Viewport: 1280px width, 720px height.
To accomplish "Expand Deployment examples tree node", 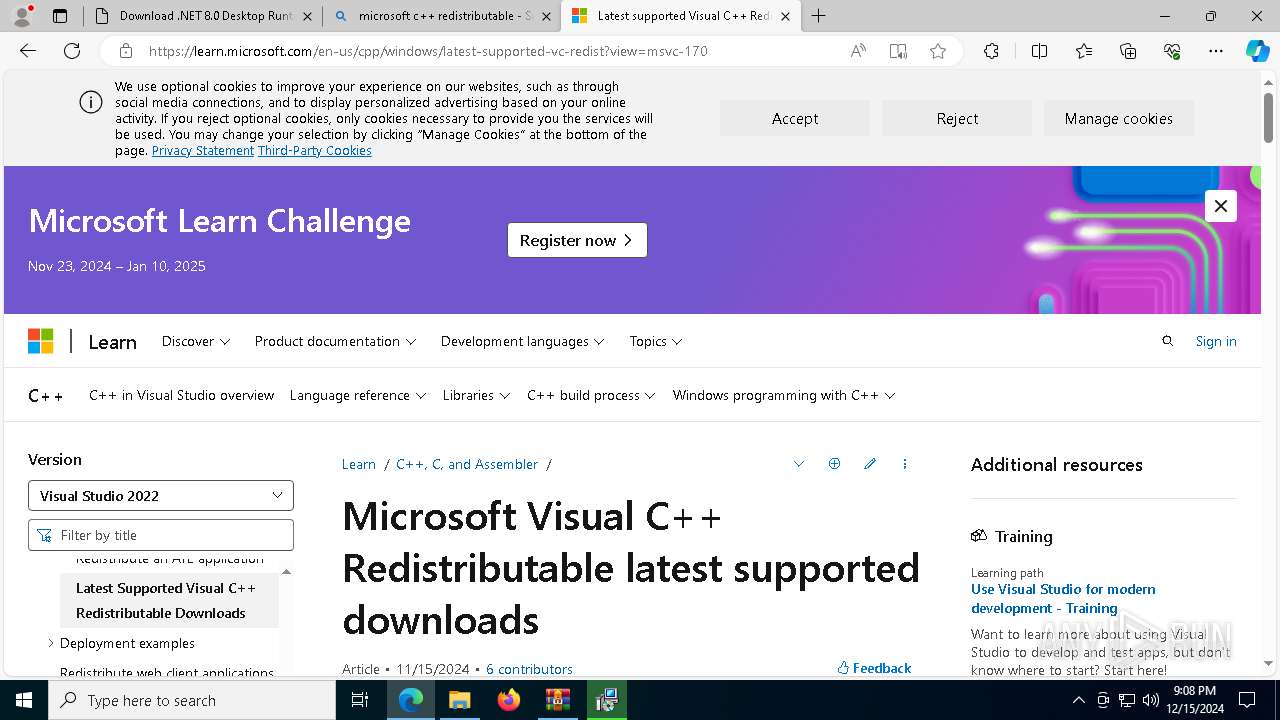I will (51, 643).
